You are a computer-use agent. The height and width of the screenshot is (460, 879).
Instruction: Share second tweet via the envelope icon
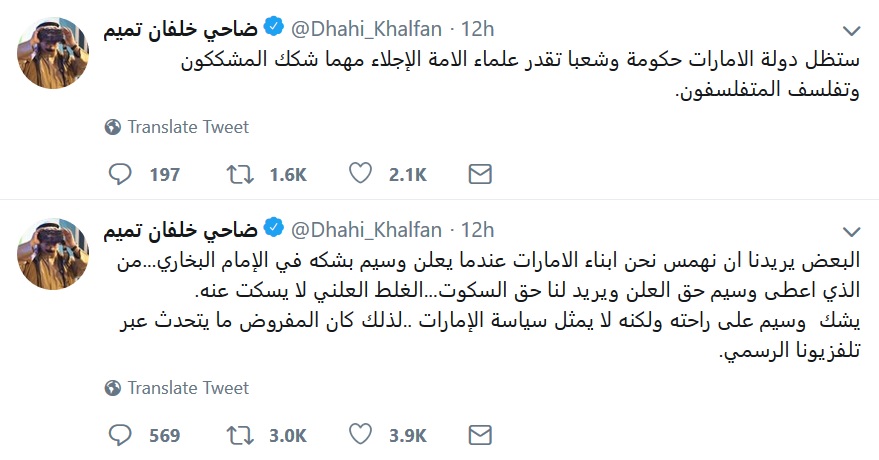point(480,435)
